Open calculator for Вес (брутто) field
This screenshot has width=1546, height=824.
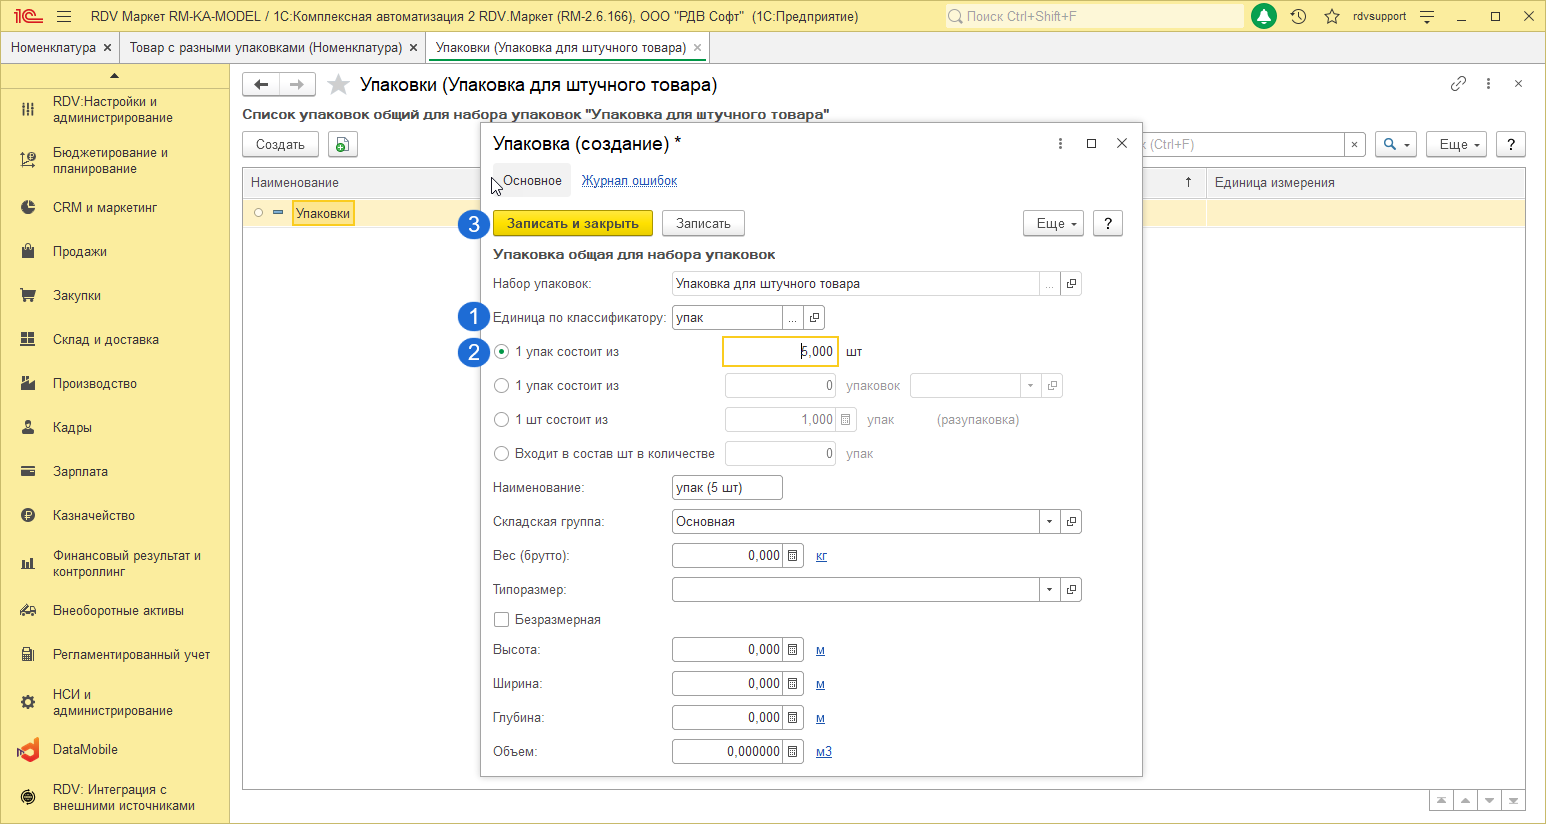[793, 556]
